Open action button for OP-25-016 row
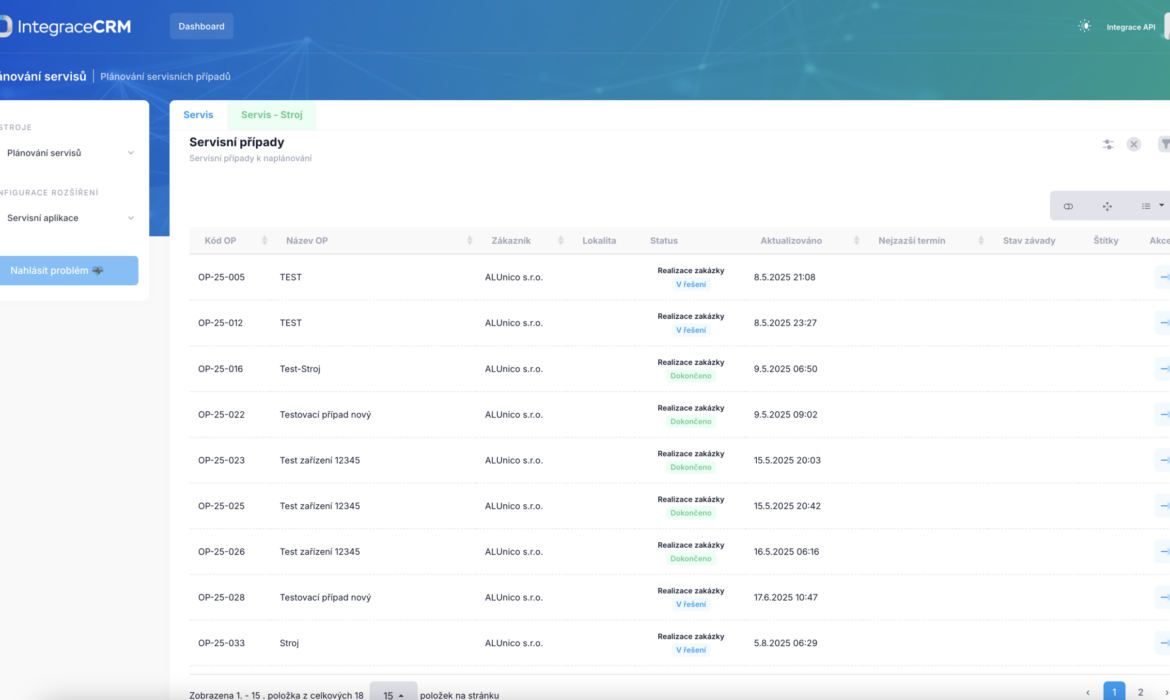1170x700 pixels. point(1163,369)
